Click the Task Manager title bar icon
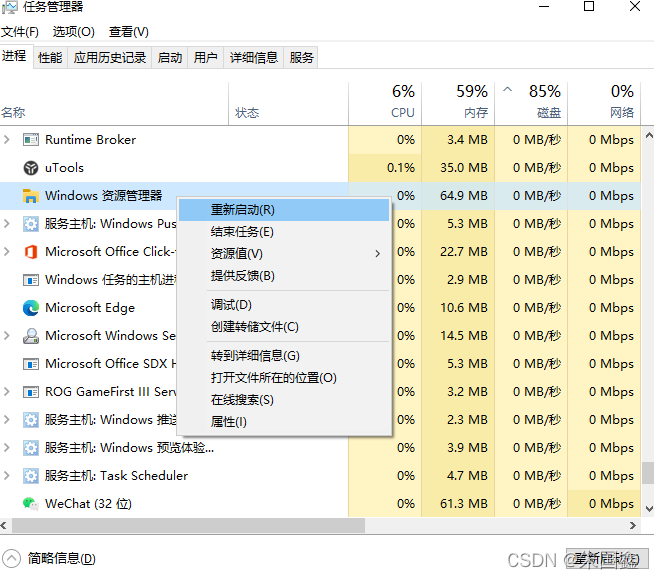Image resolution: width=654 pixels, height=579 pixels. coord(10,7)
